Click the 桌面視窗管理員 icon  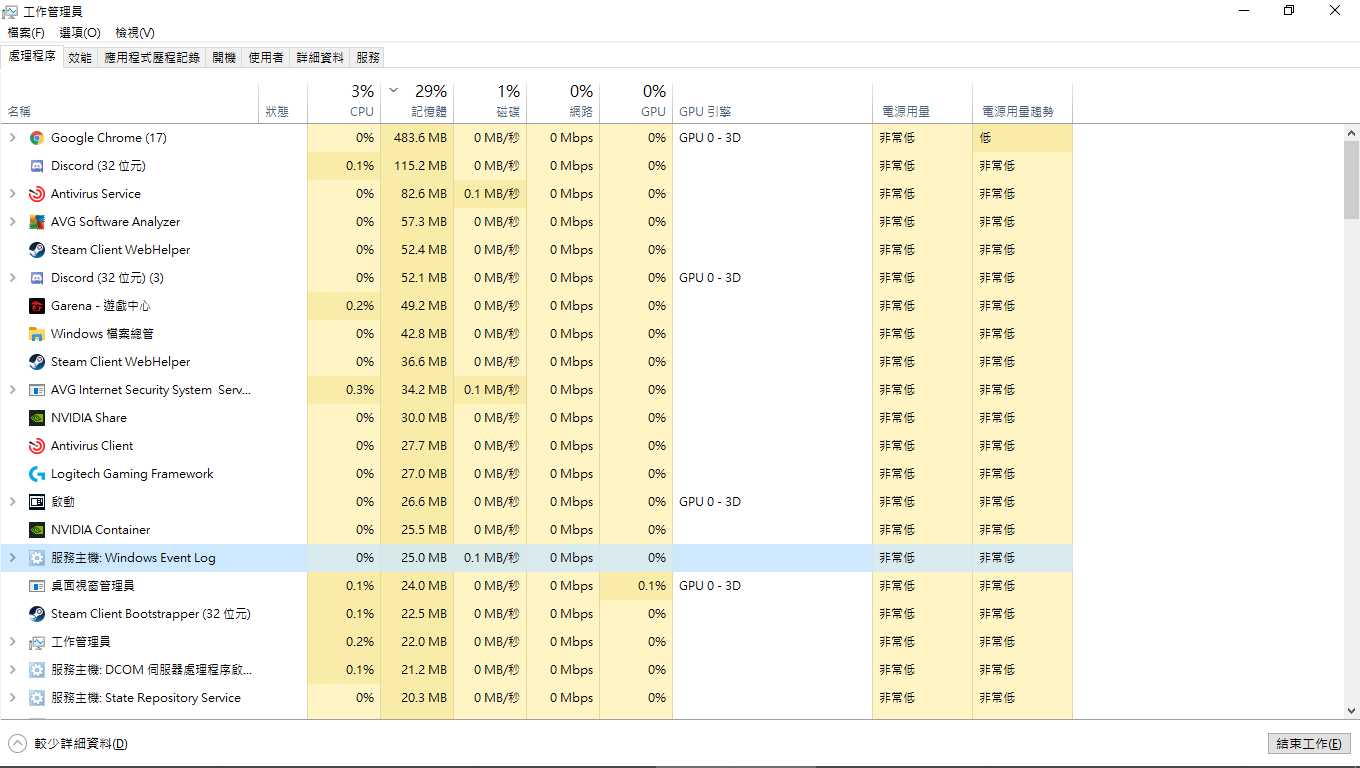pos(37,586)
